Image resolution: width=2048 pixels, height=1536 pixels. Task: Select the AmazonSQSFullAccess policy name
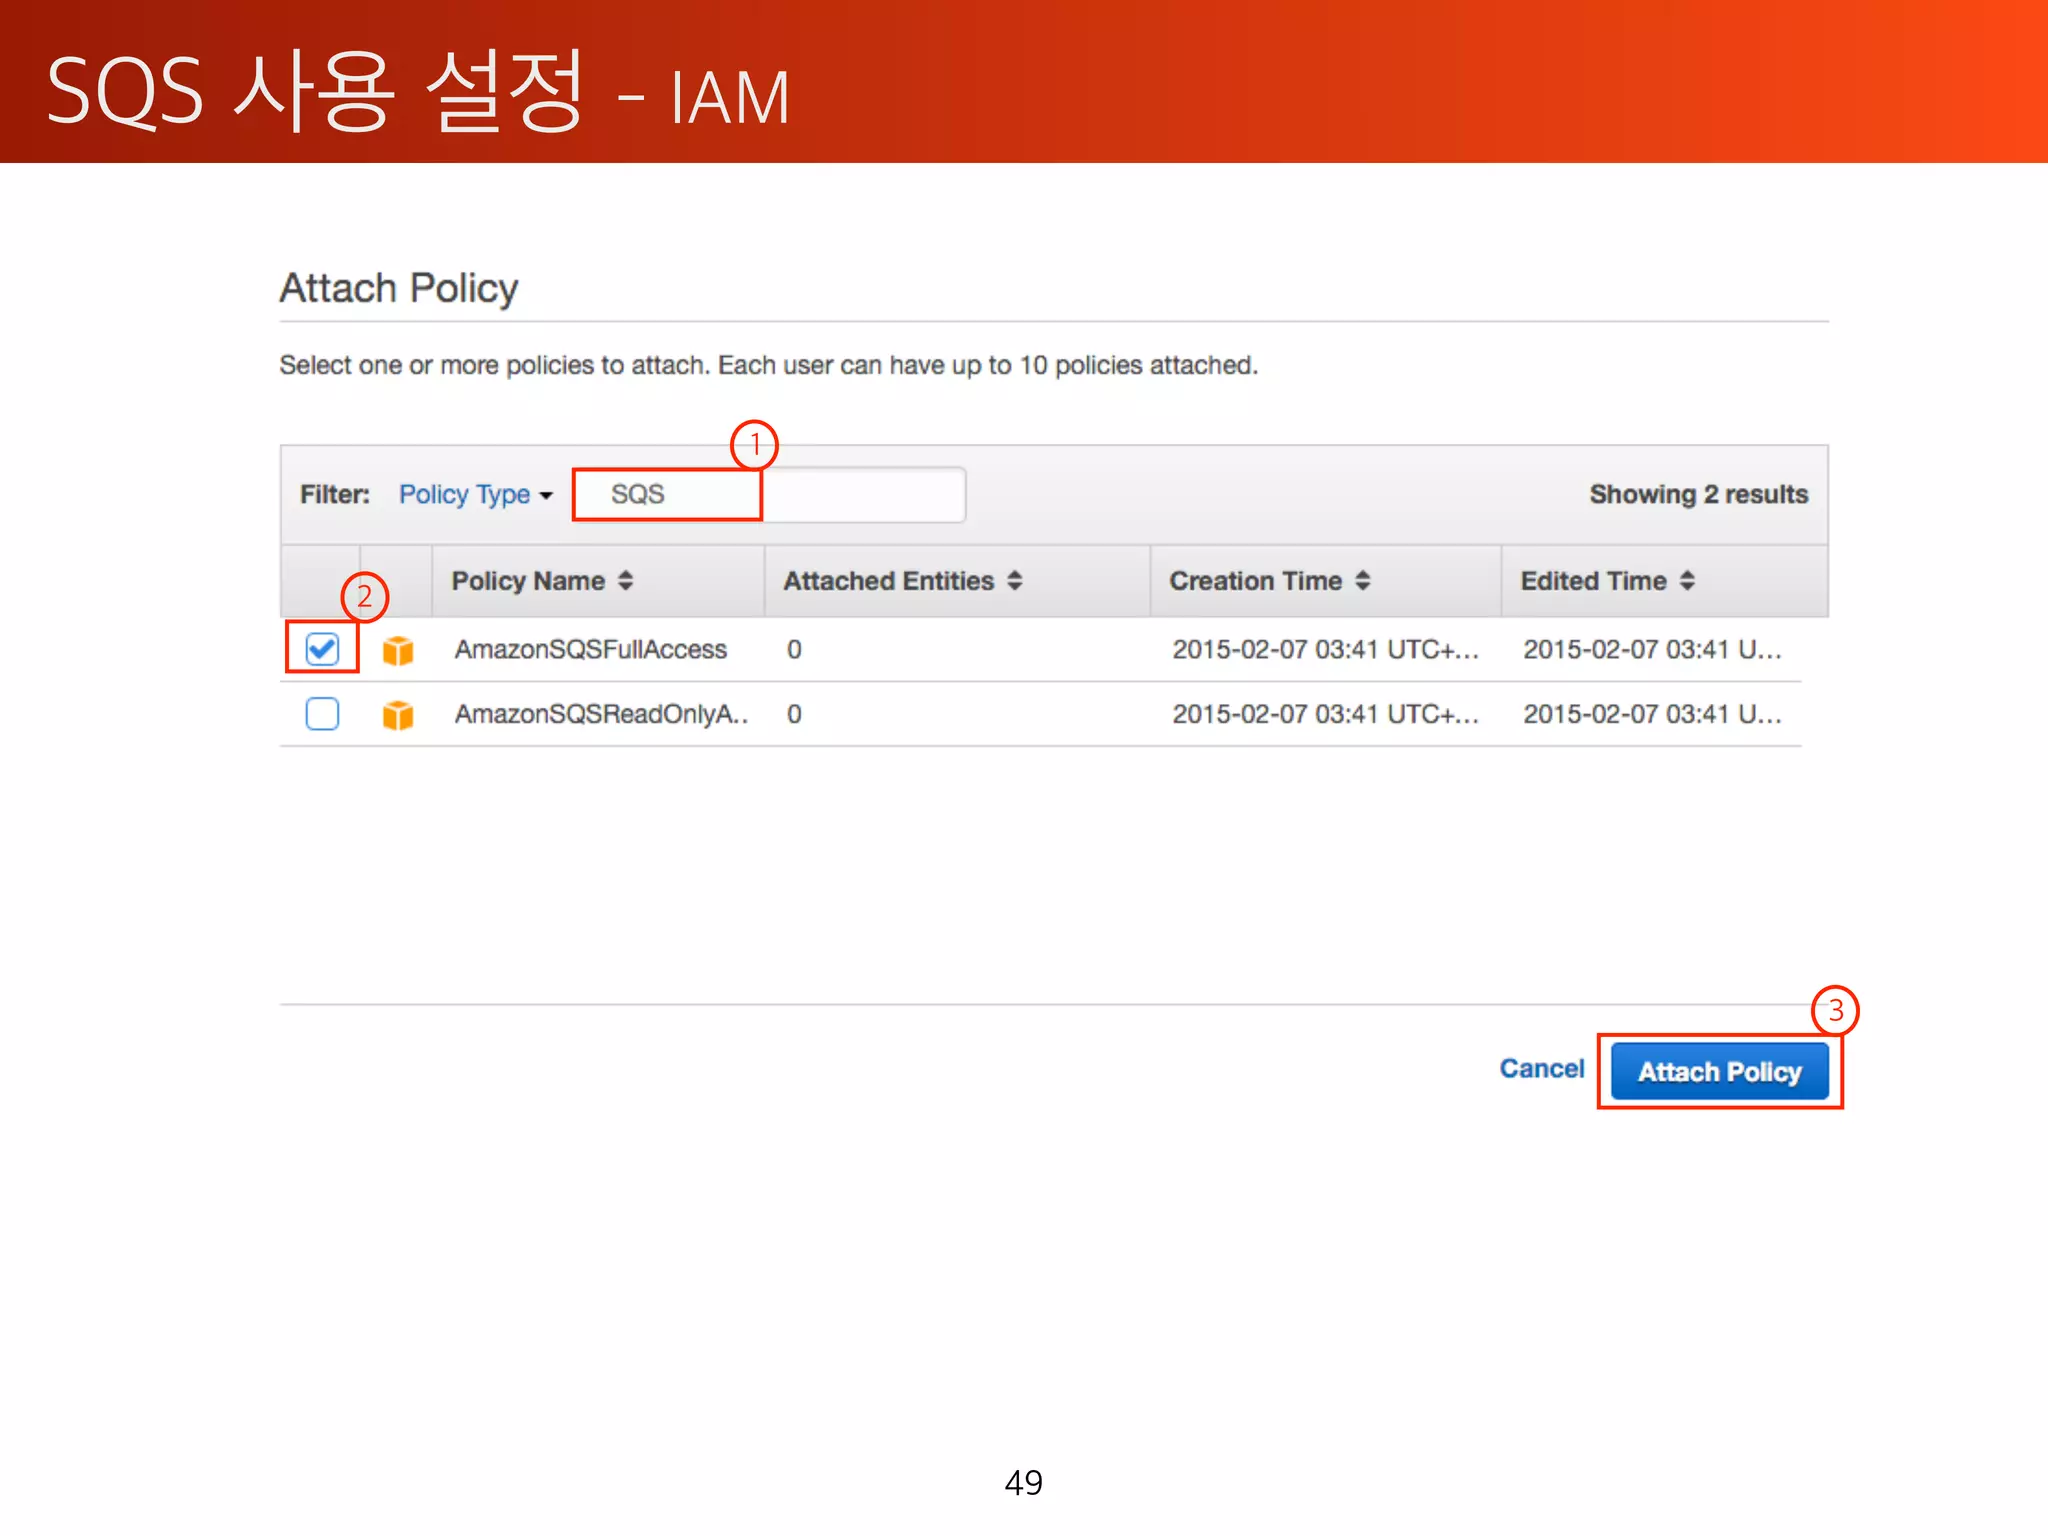[590, 650]
